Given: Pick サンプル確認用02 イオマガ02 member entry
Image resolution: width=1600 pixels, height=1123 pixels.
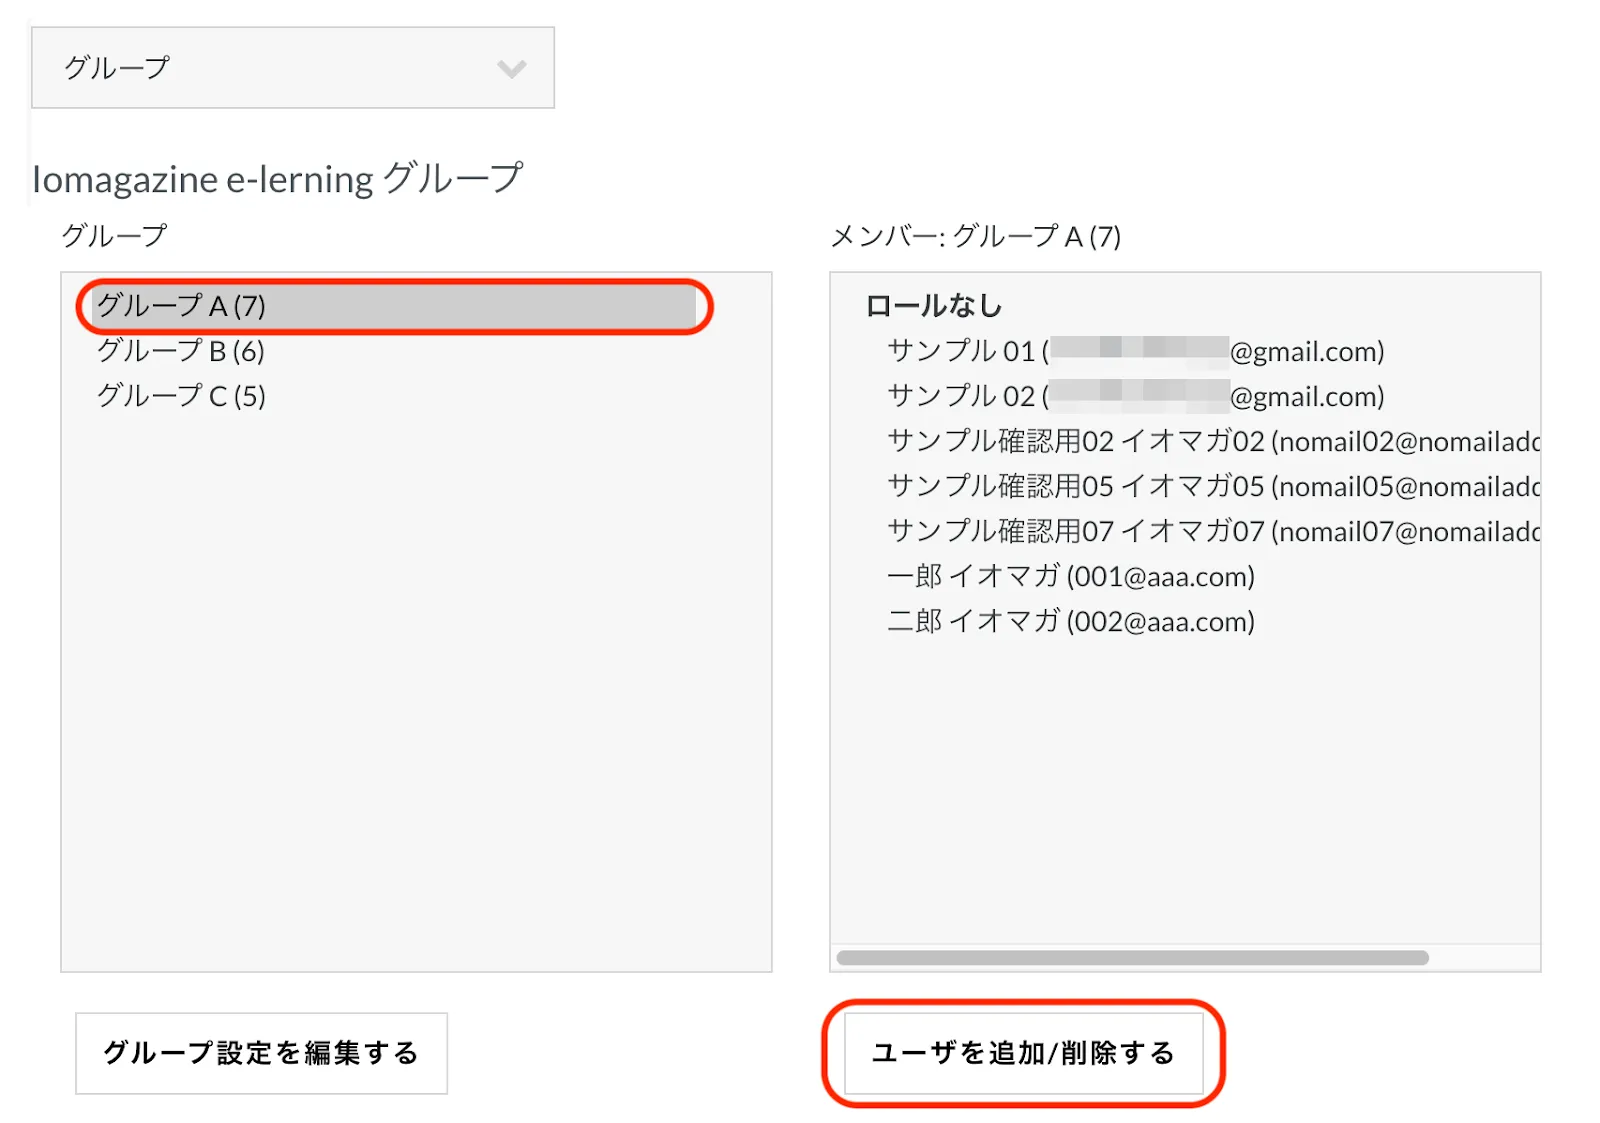Looking at the screenshot, I should (x=1210, y=441).
